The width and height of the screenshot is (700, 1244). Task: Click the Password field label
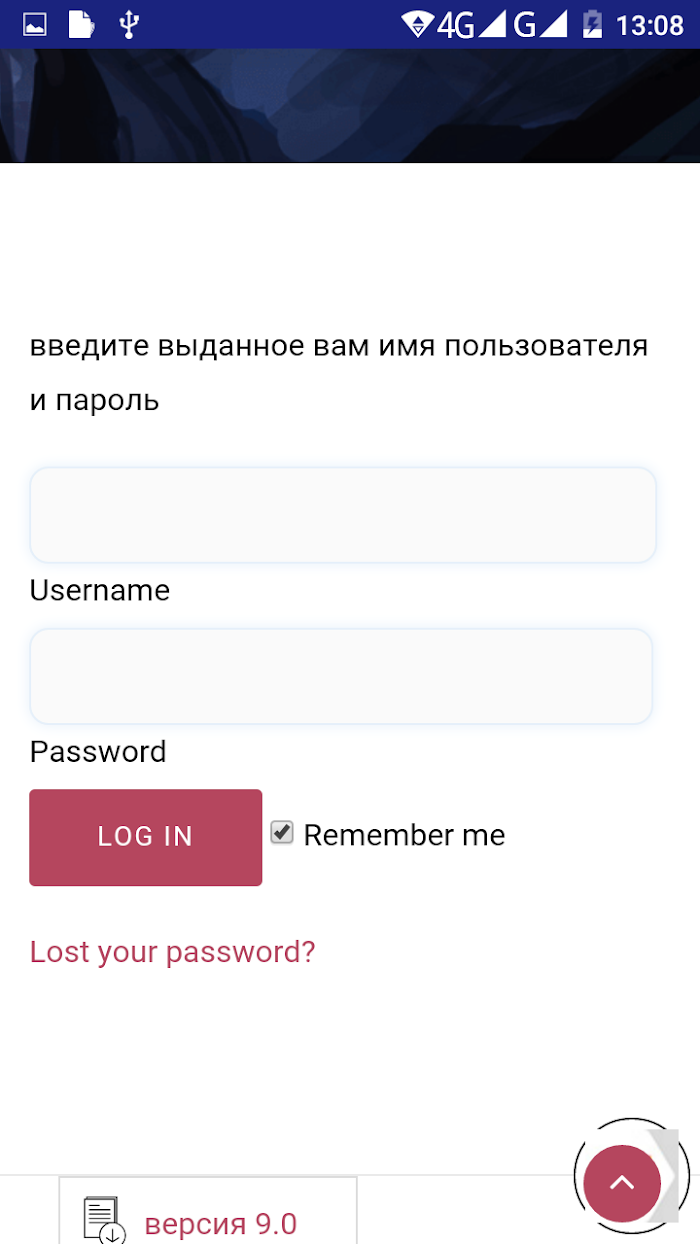click(98, 751)
